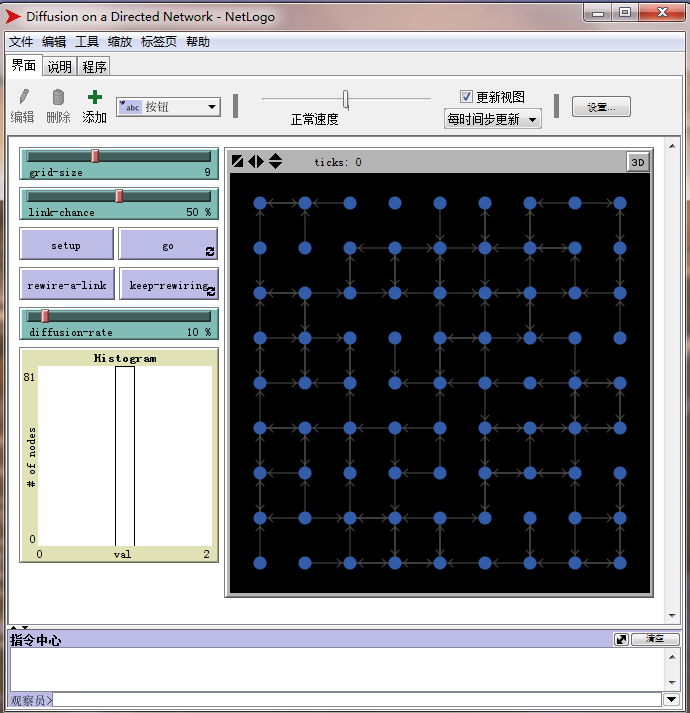
Task: Click the interface panel scroll-up arrow
Action: point(672,146)
